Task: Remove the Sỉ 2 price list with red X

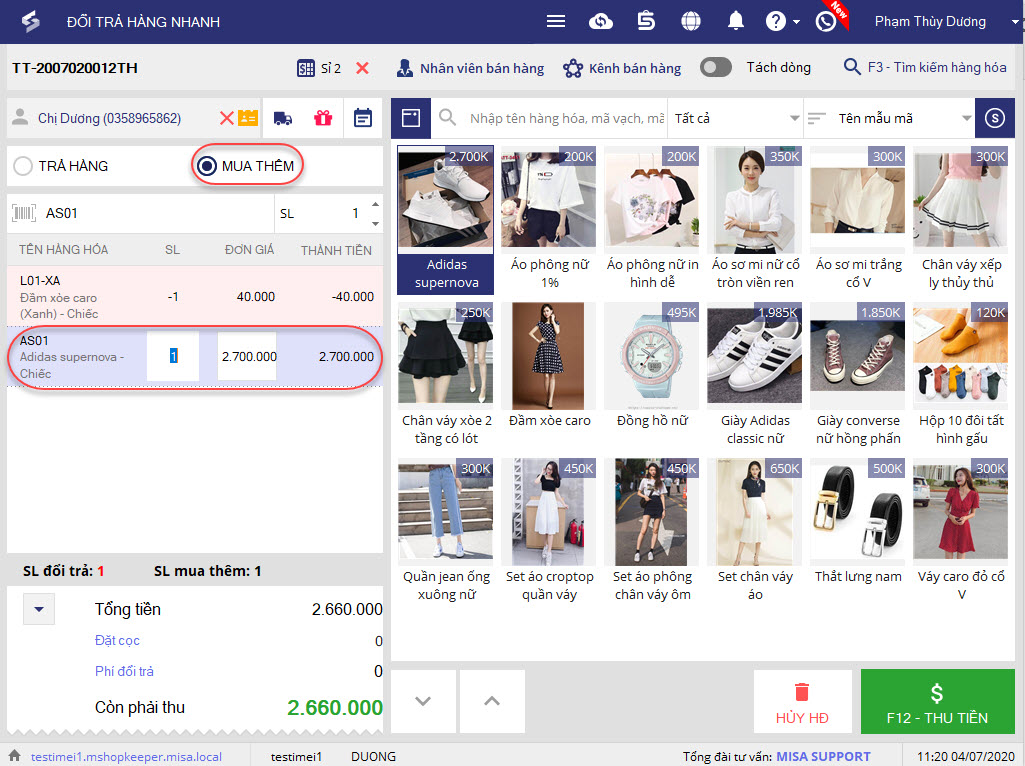Action: tap(362, 68)
